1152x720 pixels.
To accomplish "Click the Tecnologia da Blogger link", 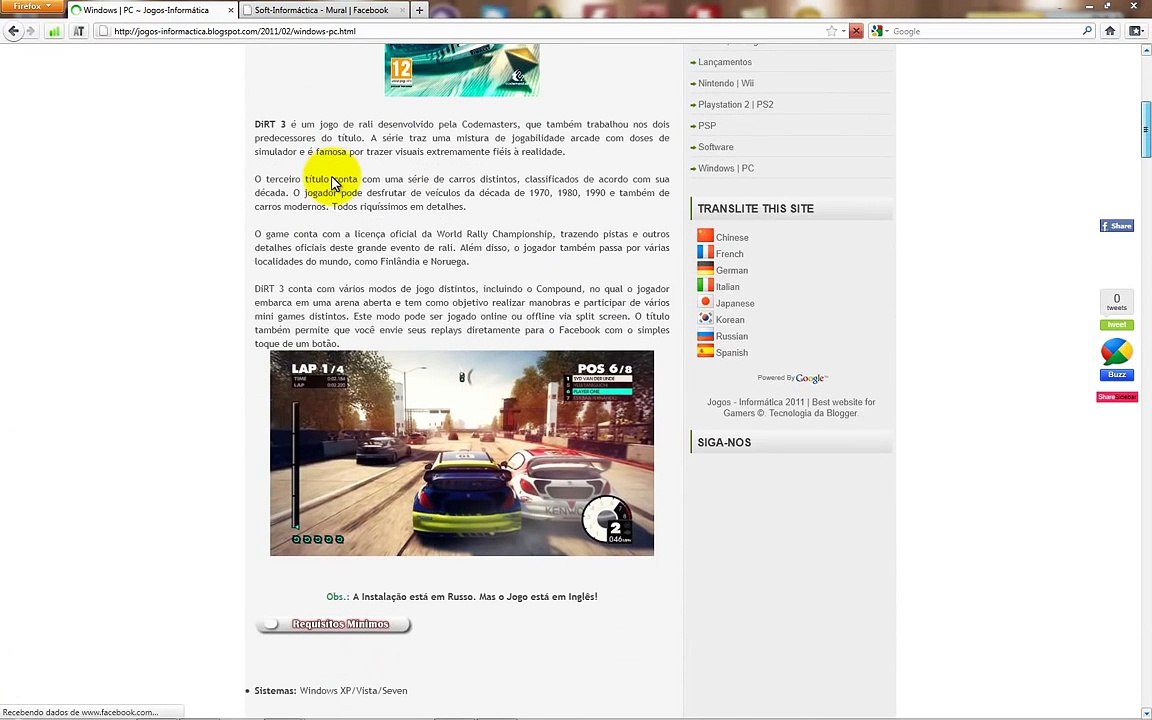I will (x=813, y=413).
